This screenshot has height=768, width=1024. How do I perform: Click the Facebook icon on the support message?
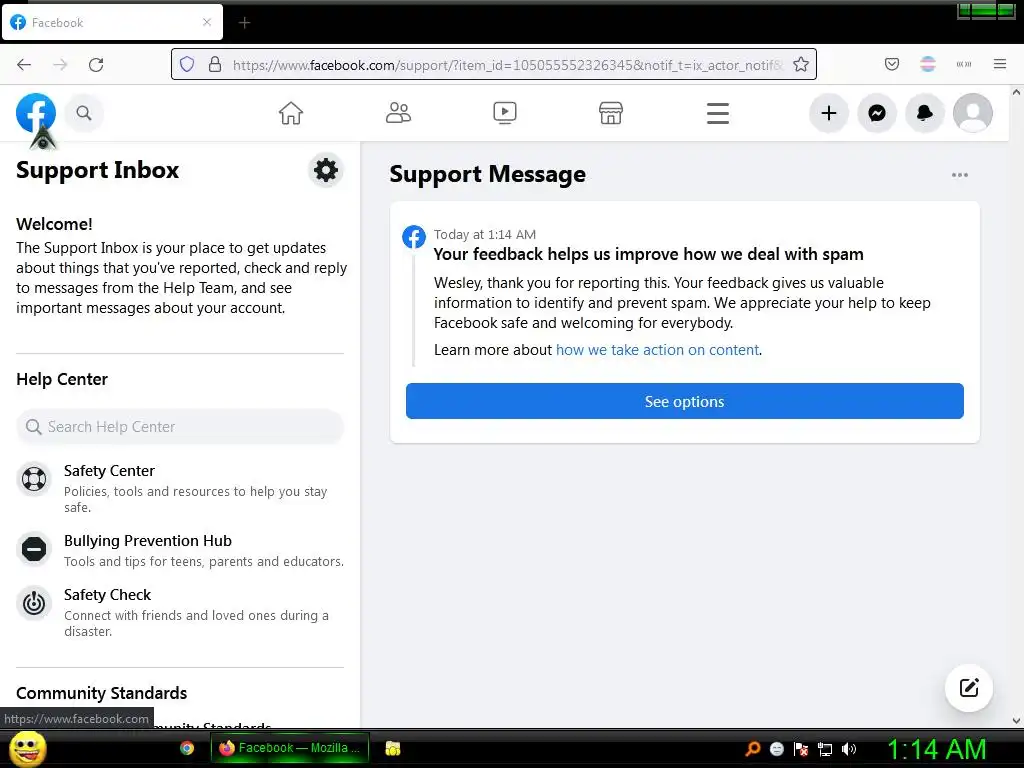(414, 236)
